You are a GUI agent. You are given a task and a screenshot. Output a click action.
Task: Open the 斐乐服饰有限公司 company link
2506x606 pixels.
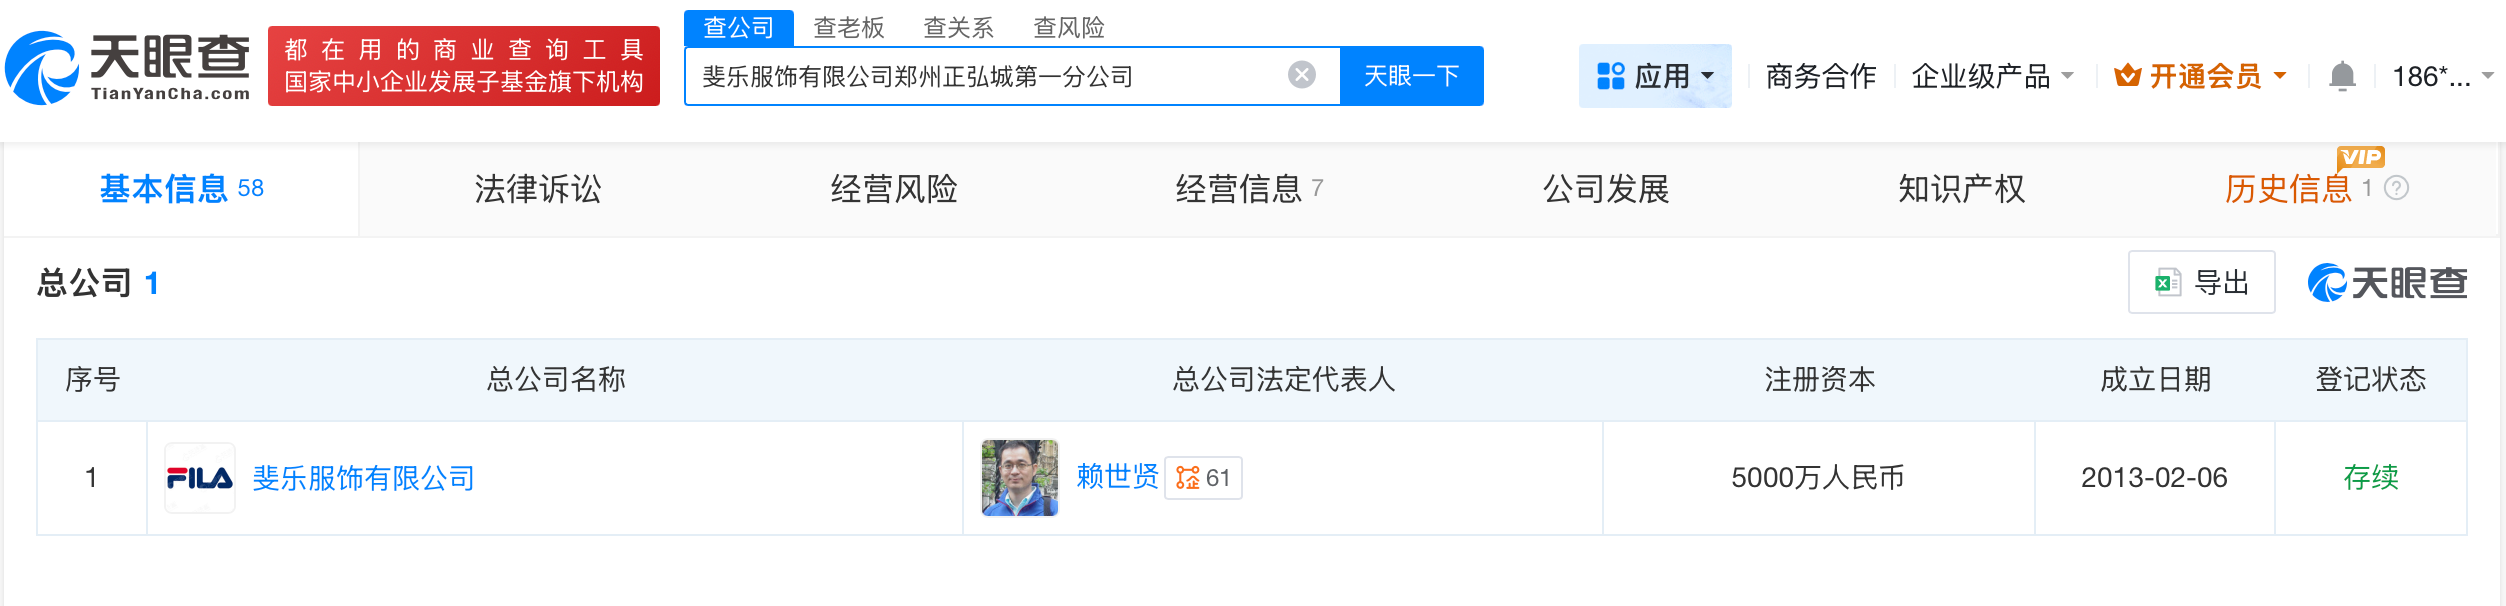coord(364,478)
